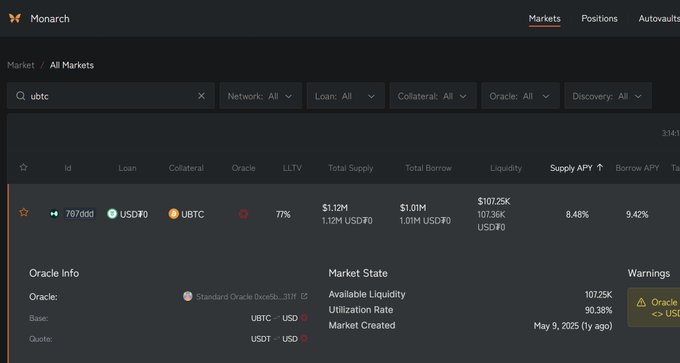
Task: Focus the ubtc search field
Action: click(111, 96)
